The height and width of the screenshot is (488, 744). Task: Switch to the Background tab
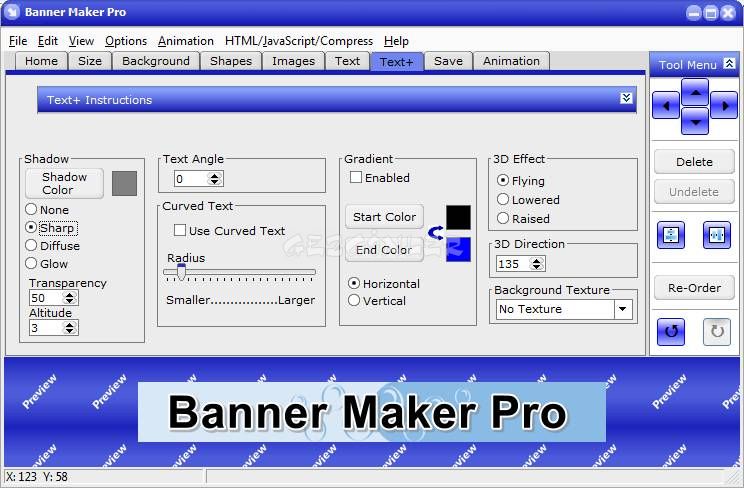(x=156, y=61)
